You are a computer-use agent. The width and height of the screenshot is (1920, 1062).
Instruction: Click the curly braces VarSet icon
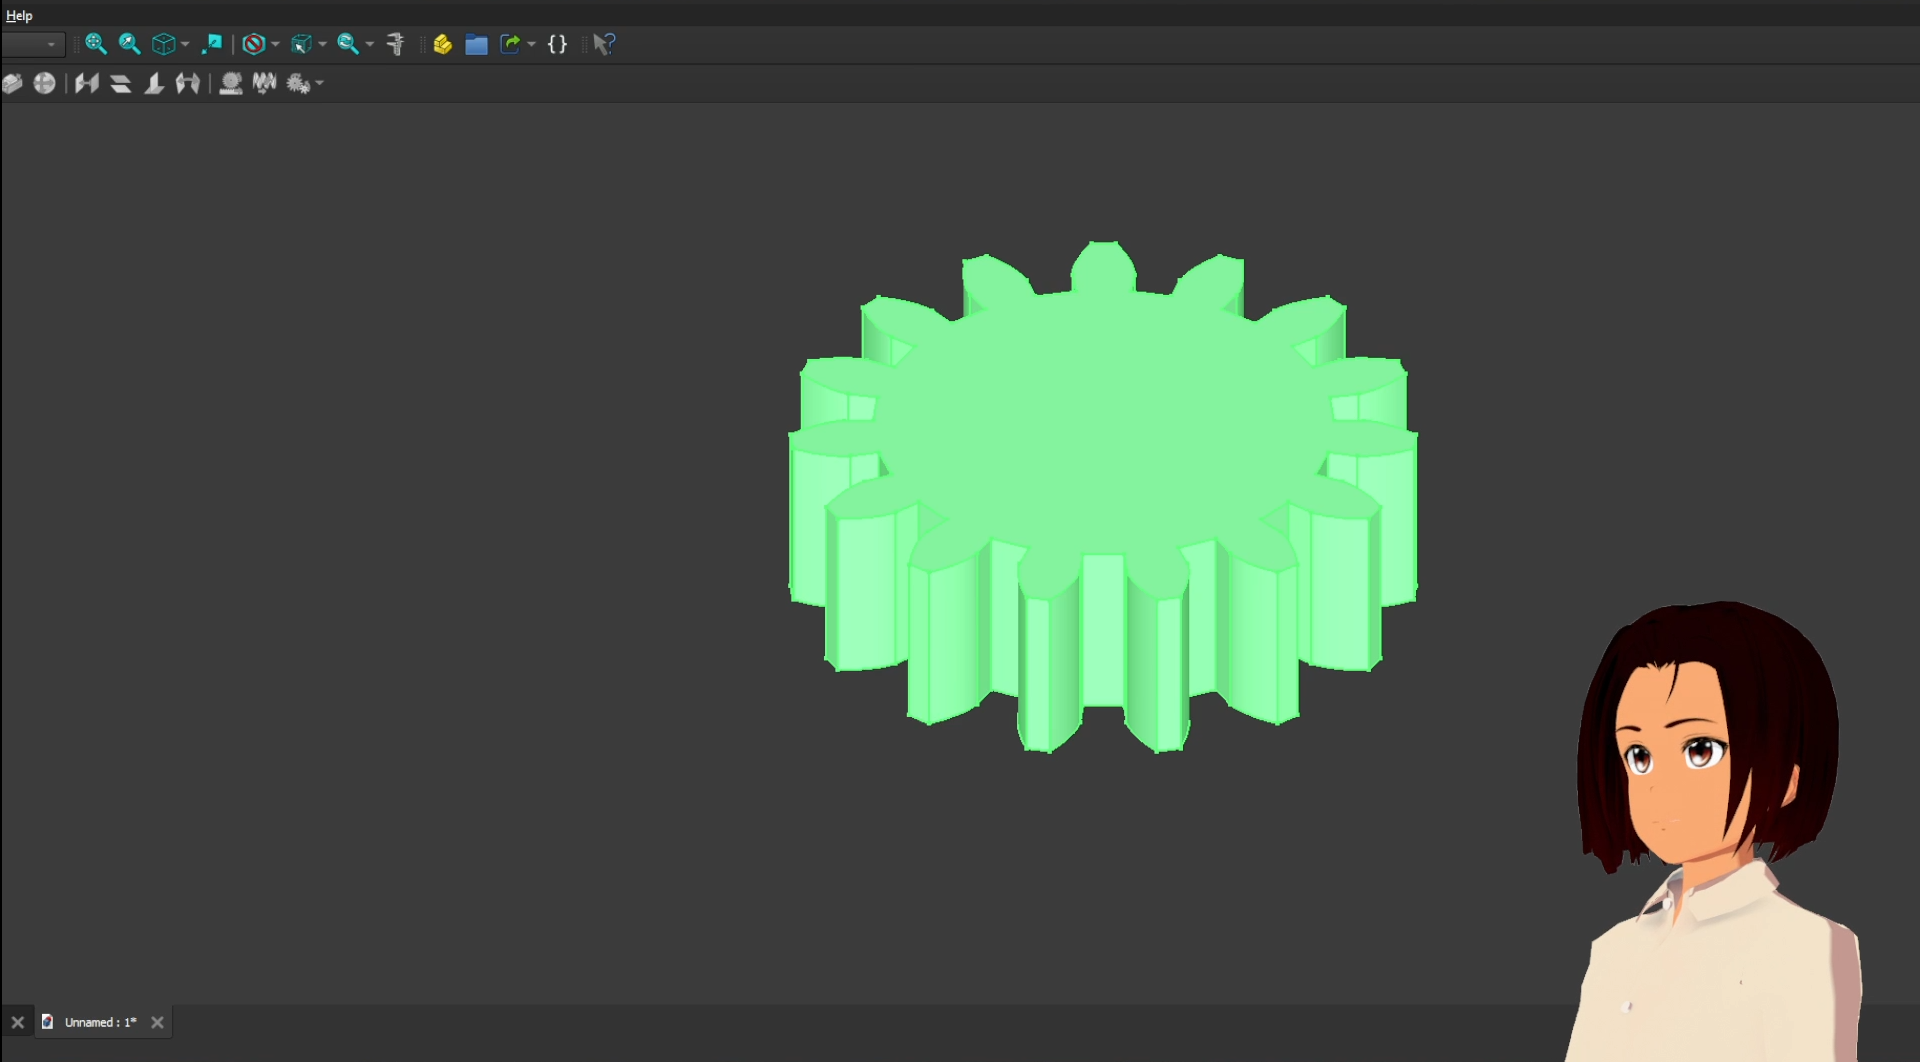coord(558,44)
